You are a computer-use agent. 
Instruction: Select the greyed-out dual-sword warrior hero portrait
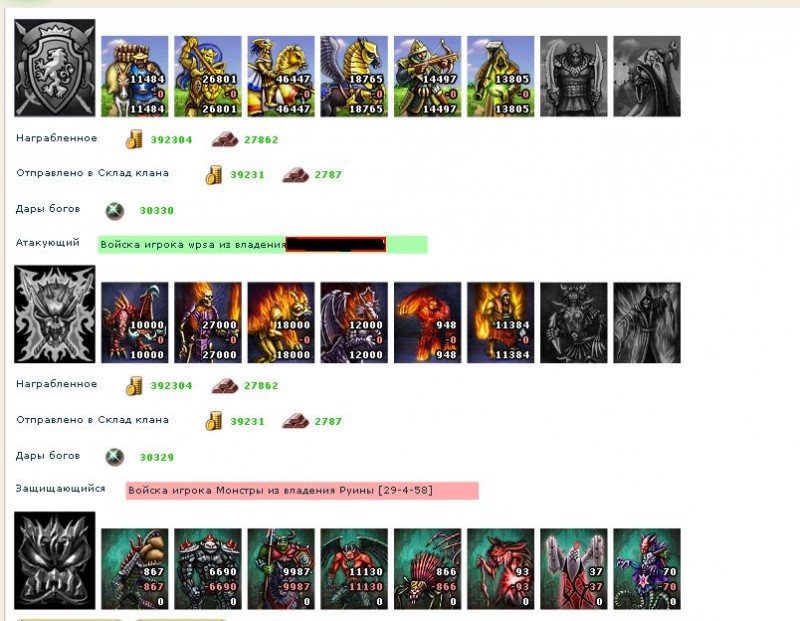coord(574,76)
